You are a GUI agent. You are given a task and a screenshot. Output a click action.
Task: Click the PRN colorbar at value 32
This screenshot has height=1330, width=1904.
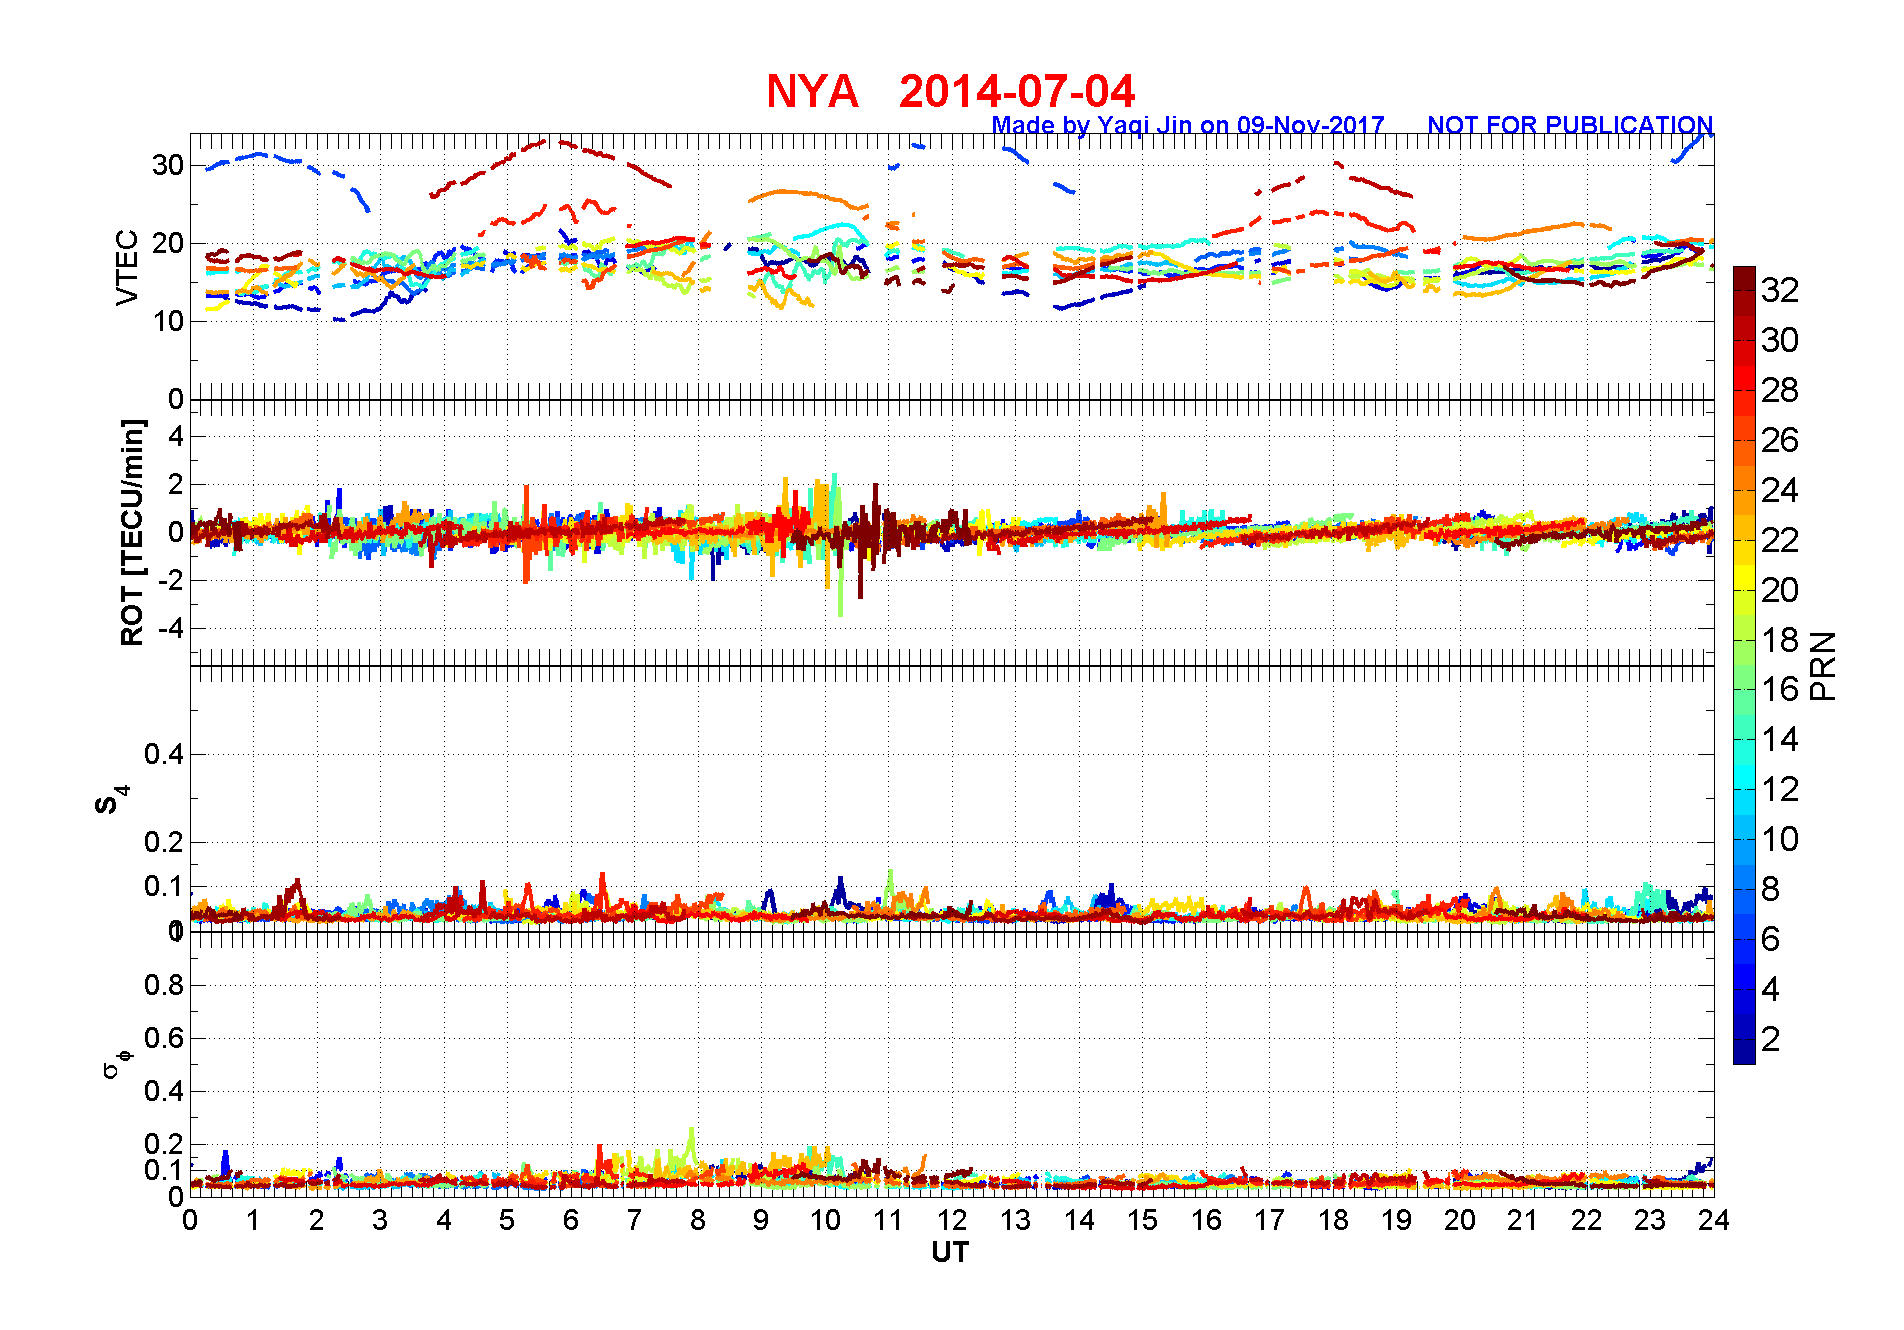[1744, 290]
